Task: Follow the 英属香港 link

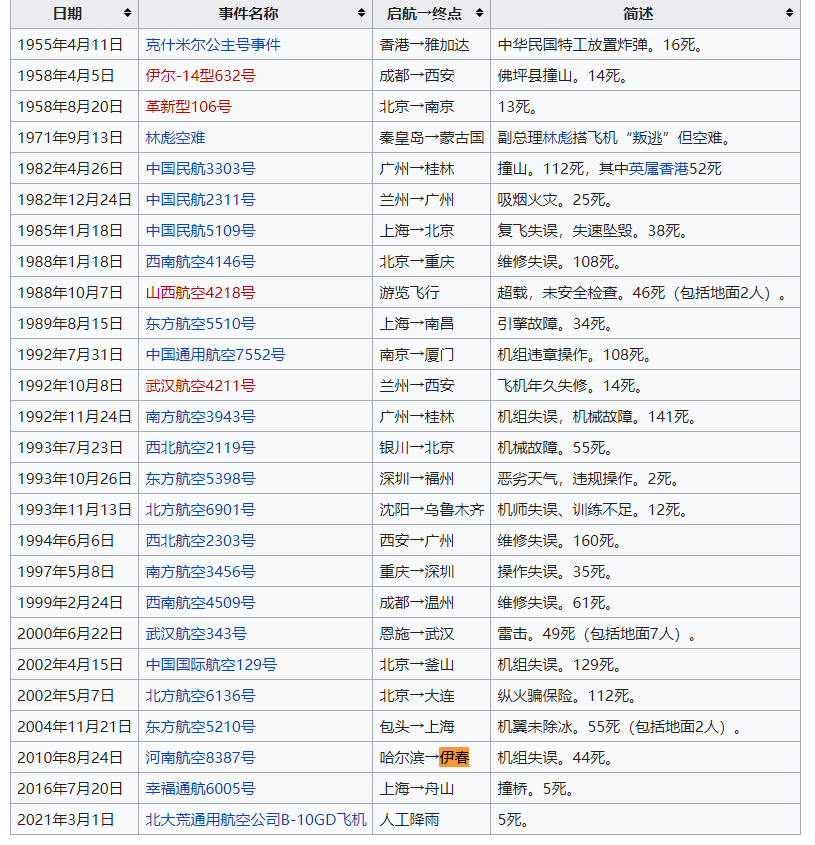Action: click(659, 169)
